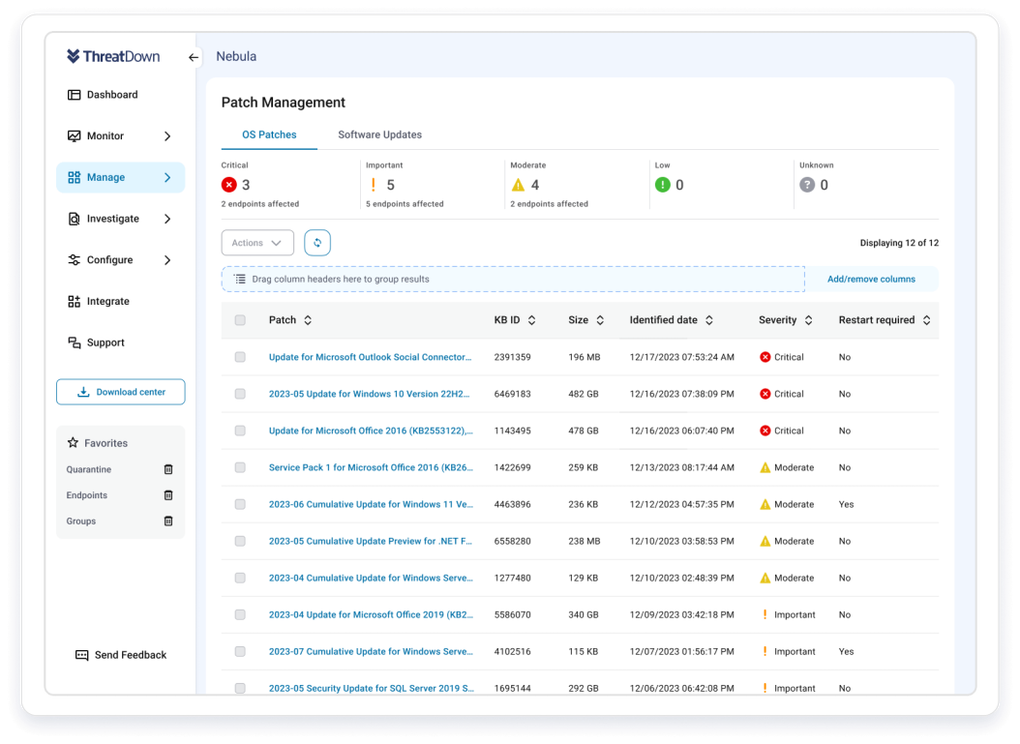Screen dimensions: 1020x744
Task: Select checkbox for Service Pack 1 Office 2016
Action: pos(240,468)
